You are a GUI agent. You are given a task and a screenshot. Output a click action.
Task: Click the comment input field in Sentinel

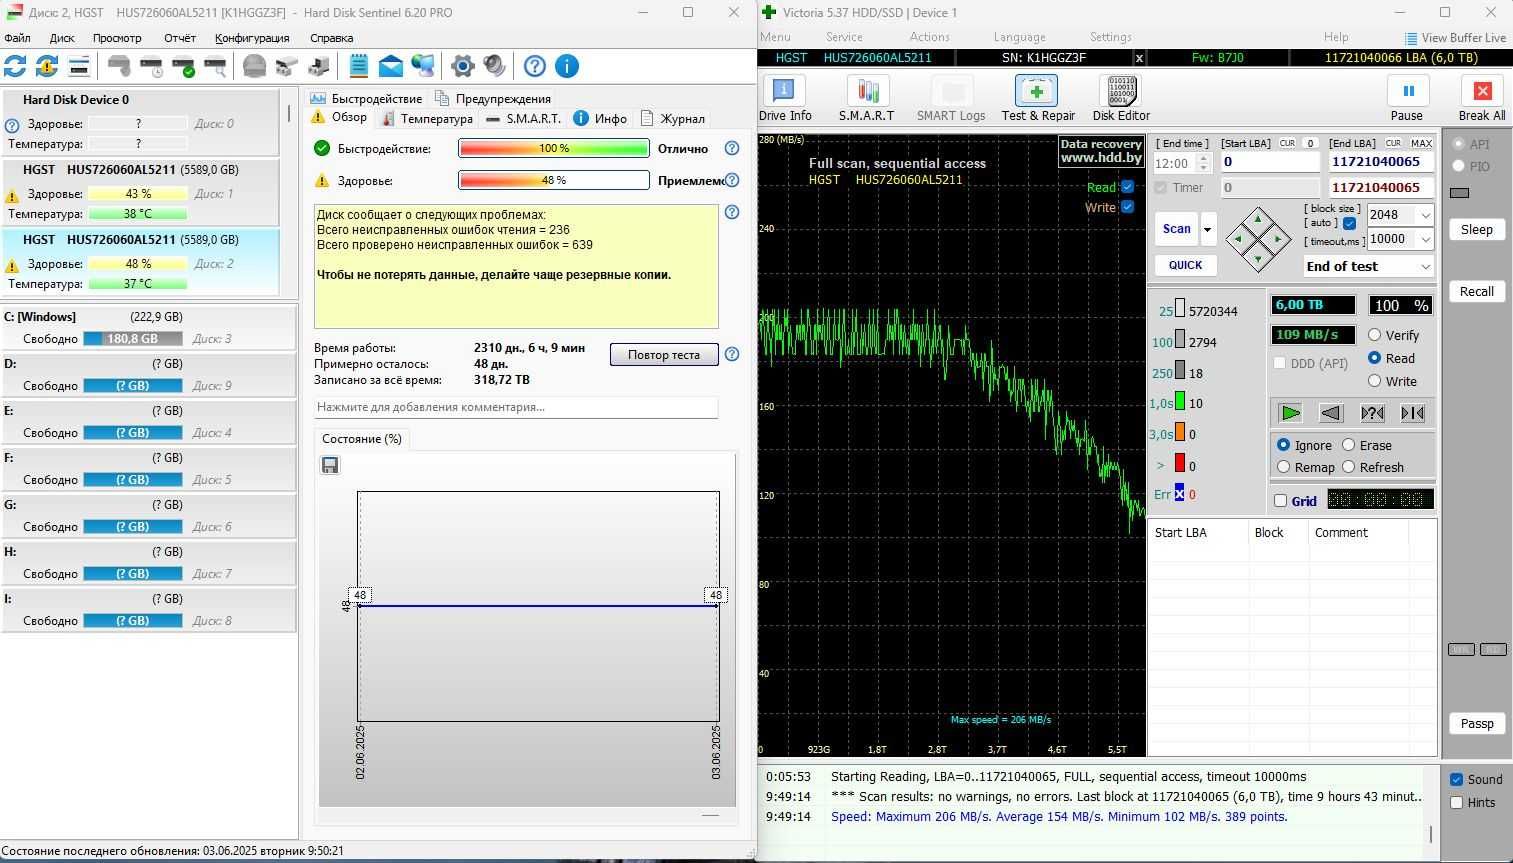[x=516, y=407]
